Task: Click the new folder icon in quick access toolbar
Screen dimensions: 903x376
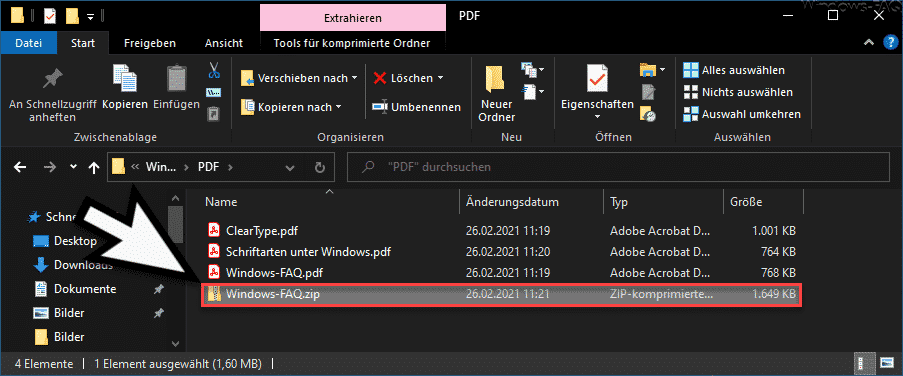Action: [72, 16]
